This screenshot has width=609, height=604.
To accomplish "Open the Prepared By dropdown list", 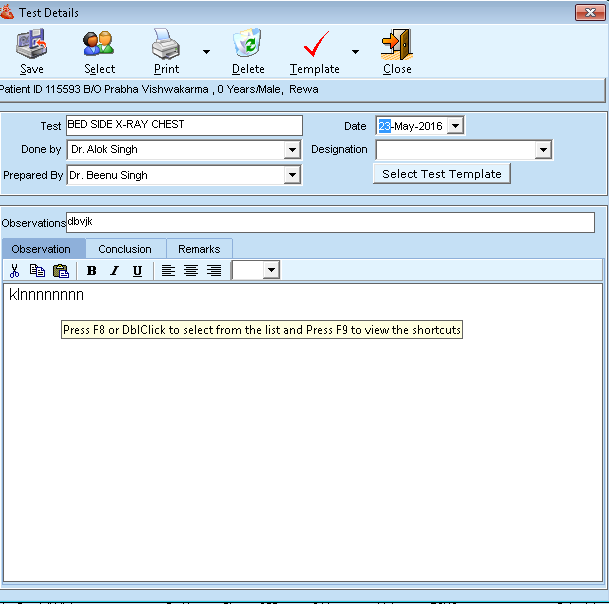I will [292, 175].
